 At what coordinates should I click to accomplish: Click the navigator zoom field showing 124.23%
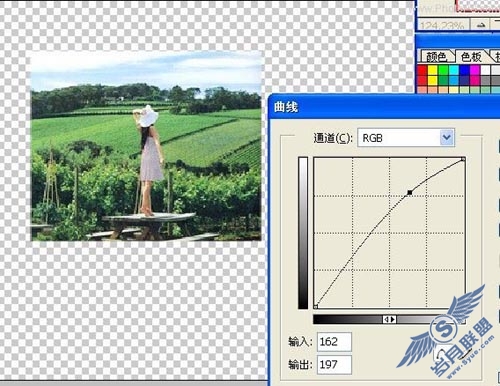442,25
